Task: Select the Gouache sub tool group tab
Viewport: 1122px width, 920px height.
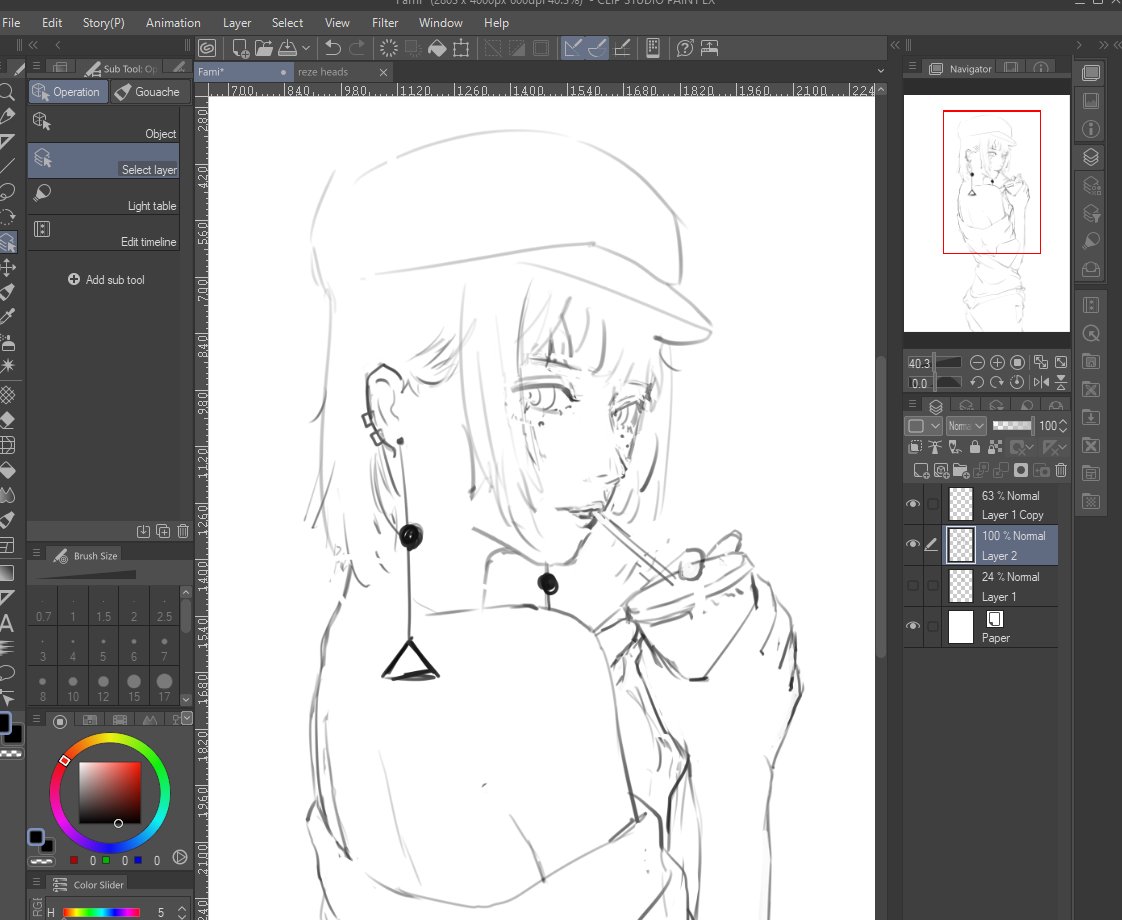Action: (x=148, y=92)
